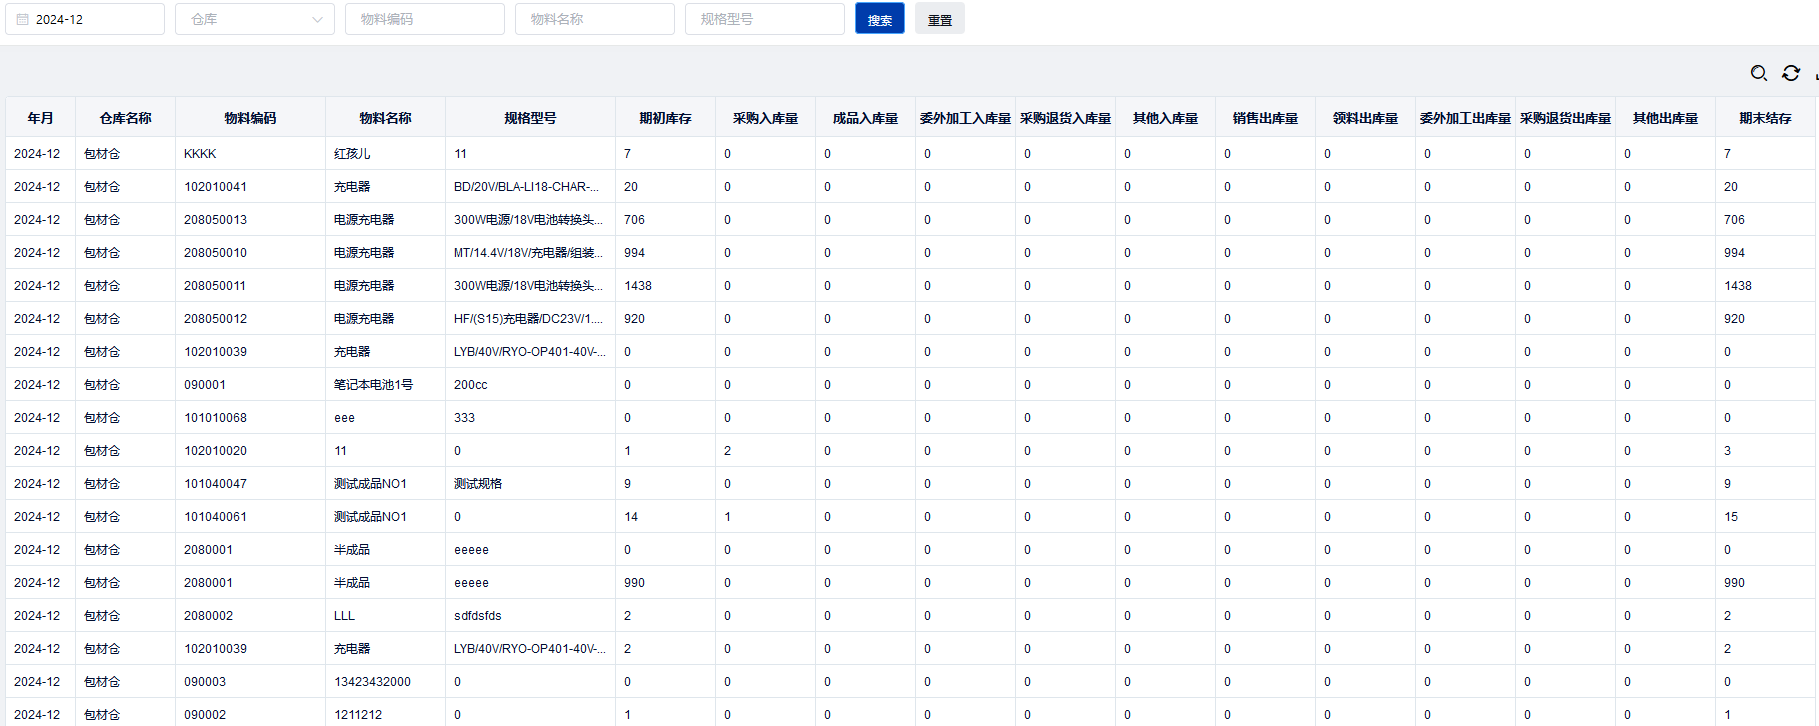Click into the 物料名称 input field
Screen dimensions: 1819x726
pos(594,19)
